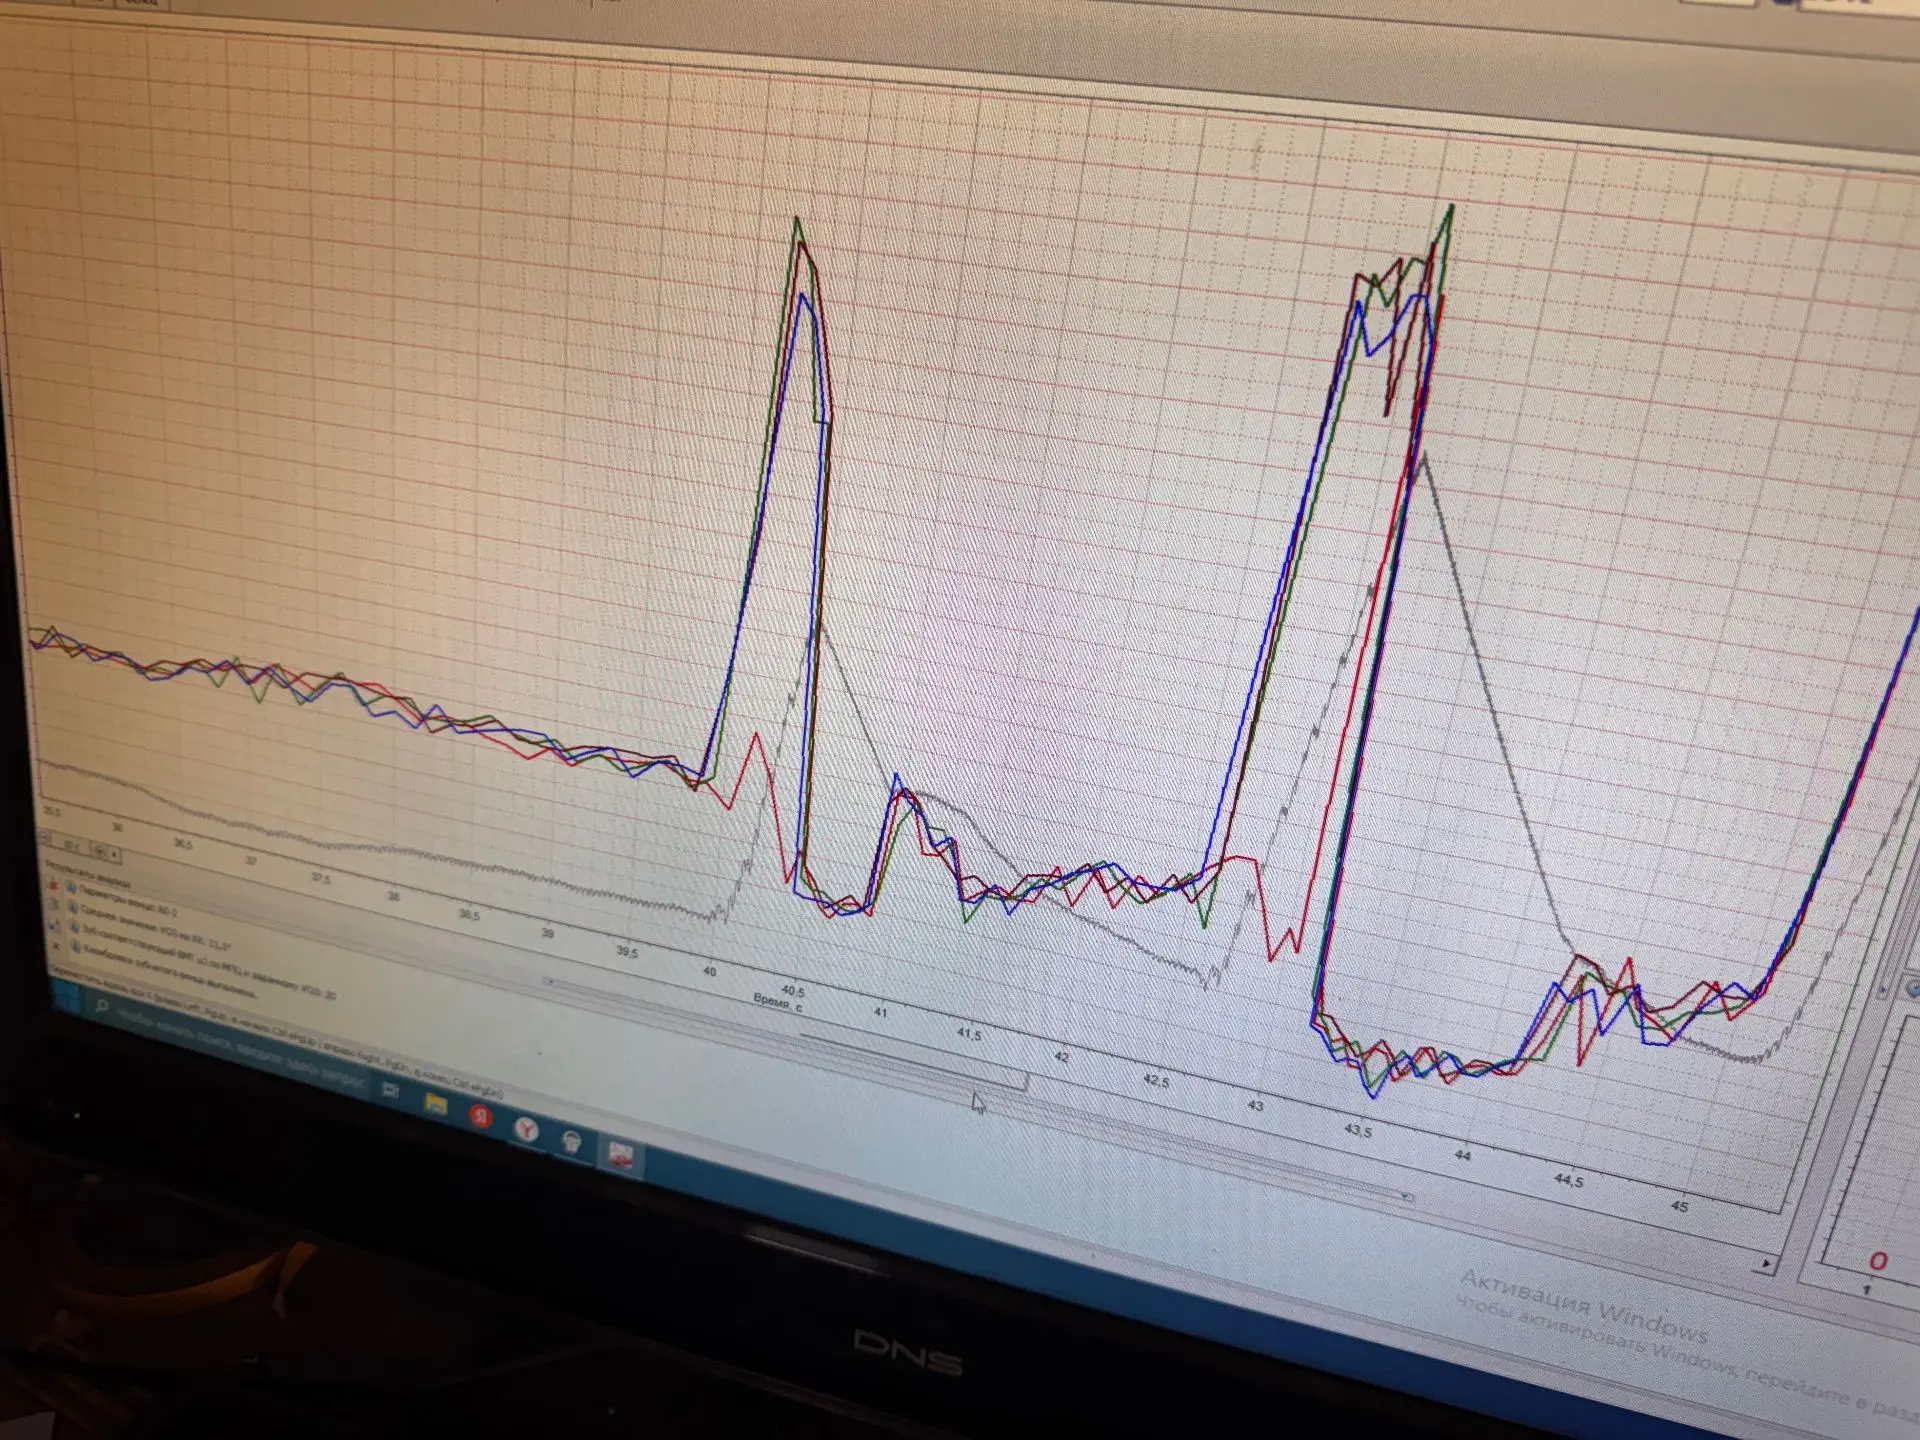Click the info icon beside "Среднее значение УОЗ"
This screenshot has height=1440, width=1920.
(x=73, y=907)
